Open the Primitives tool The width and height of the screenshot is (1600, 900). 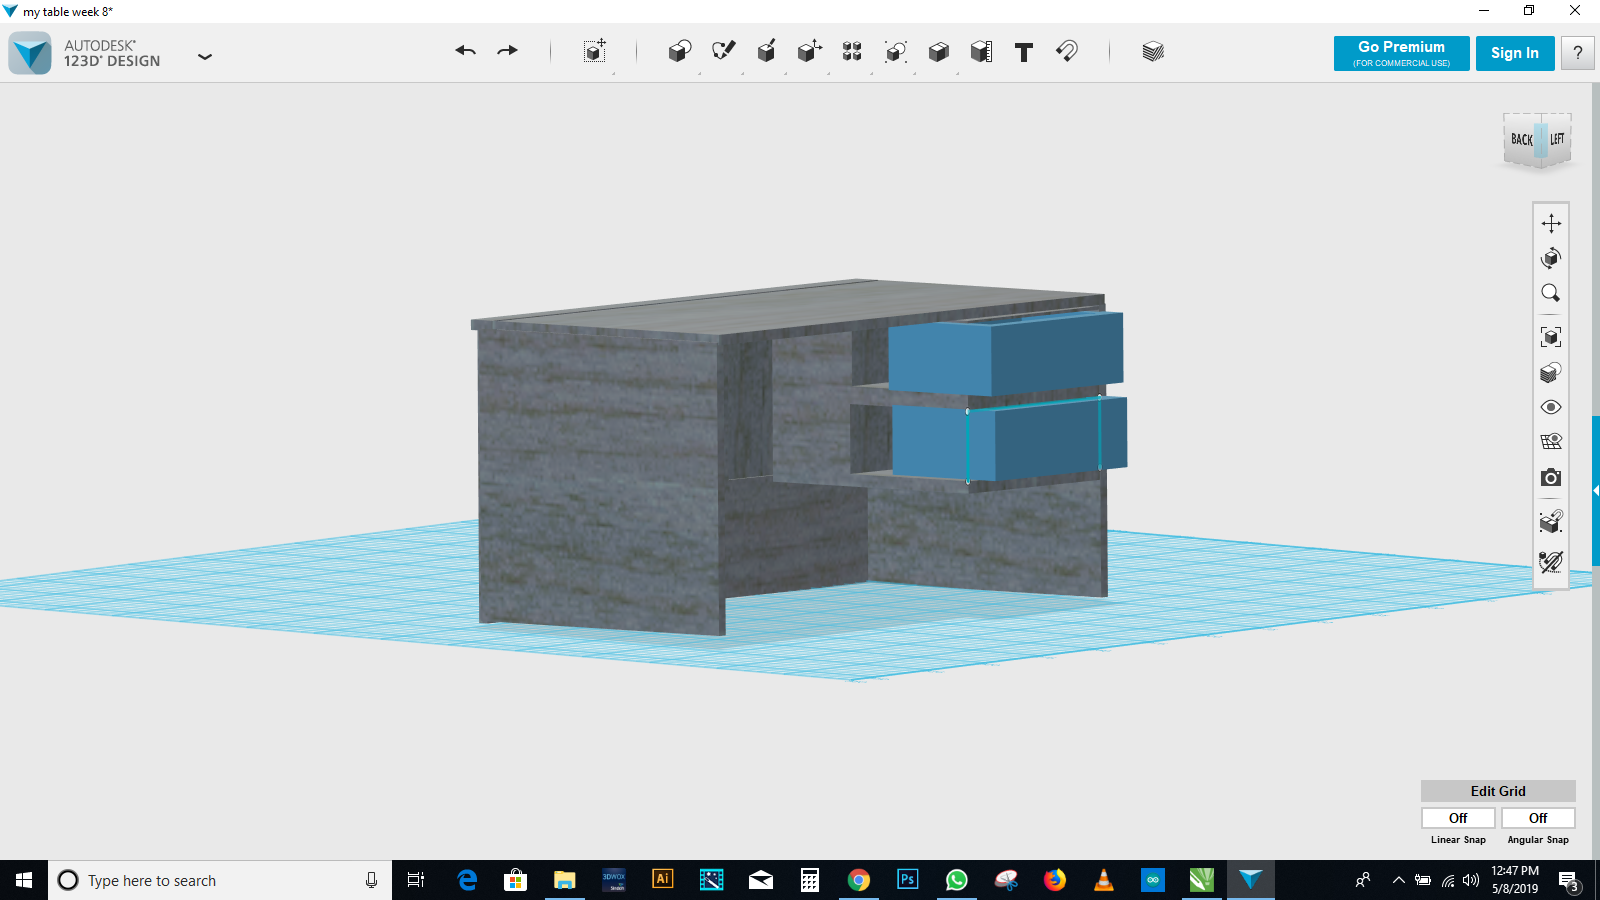point(679,51)
